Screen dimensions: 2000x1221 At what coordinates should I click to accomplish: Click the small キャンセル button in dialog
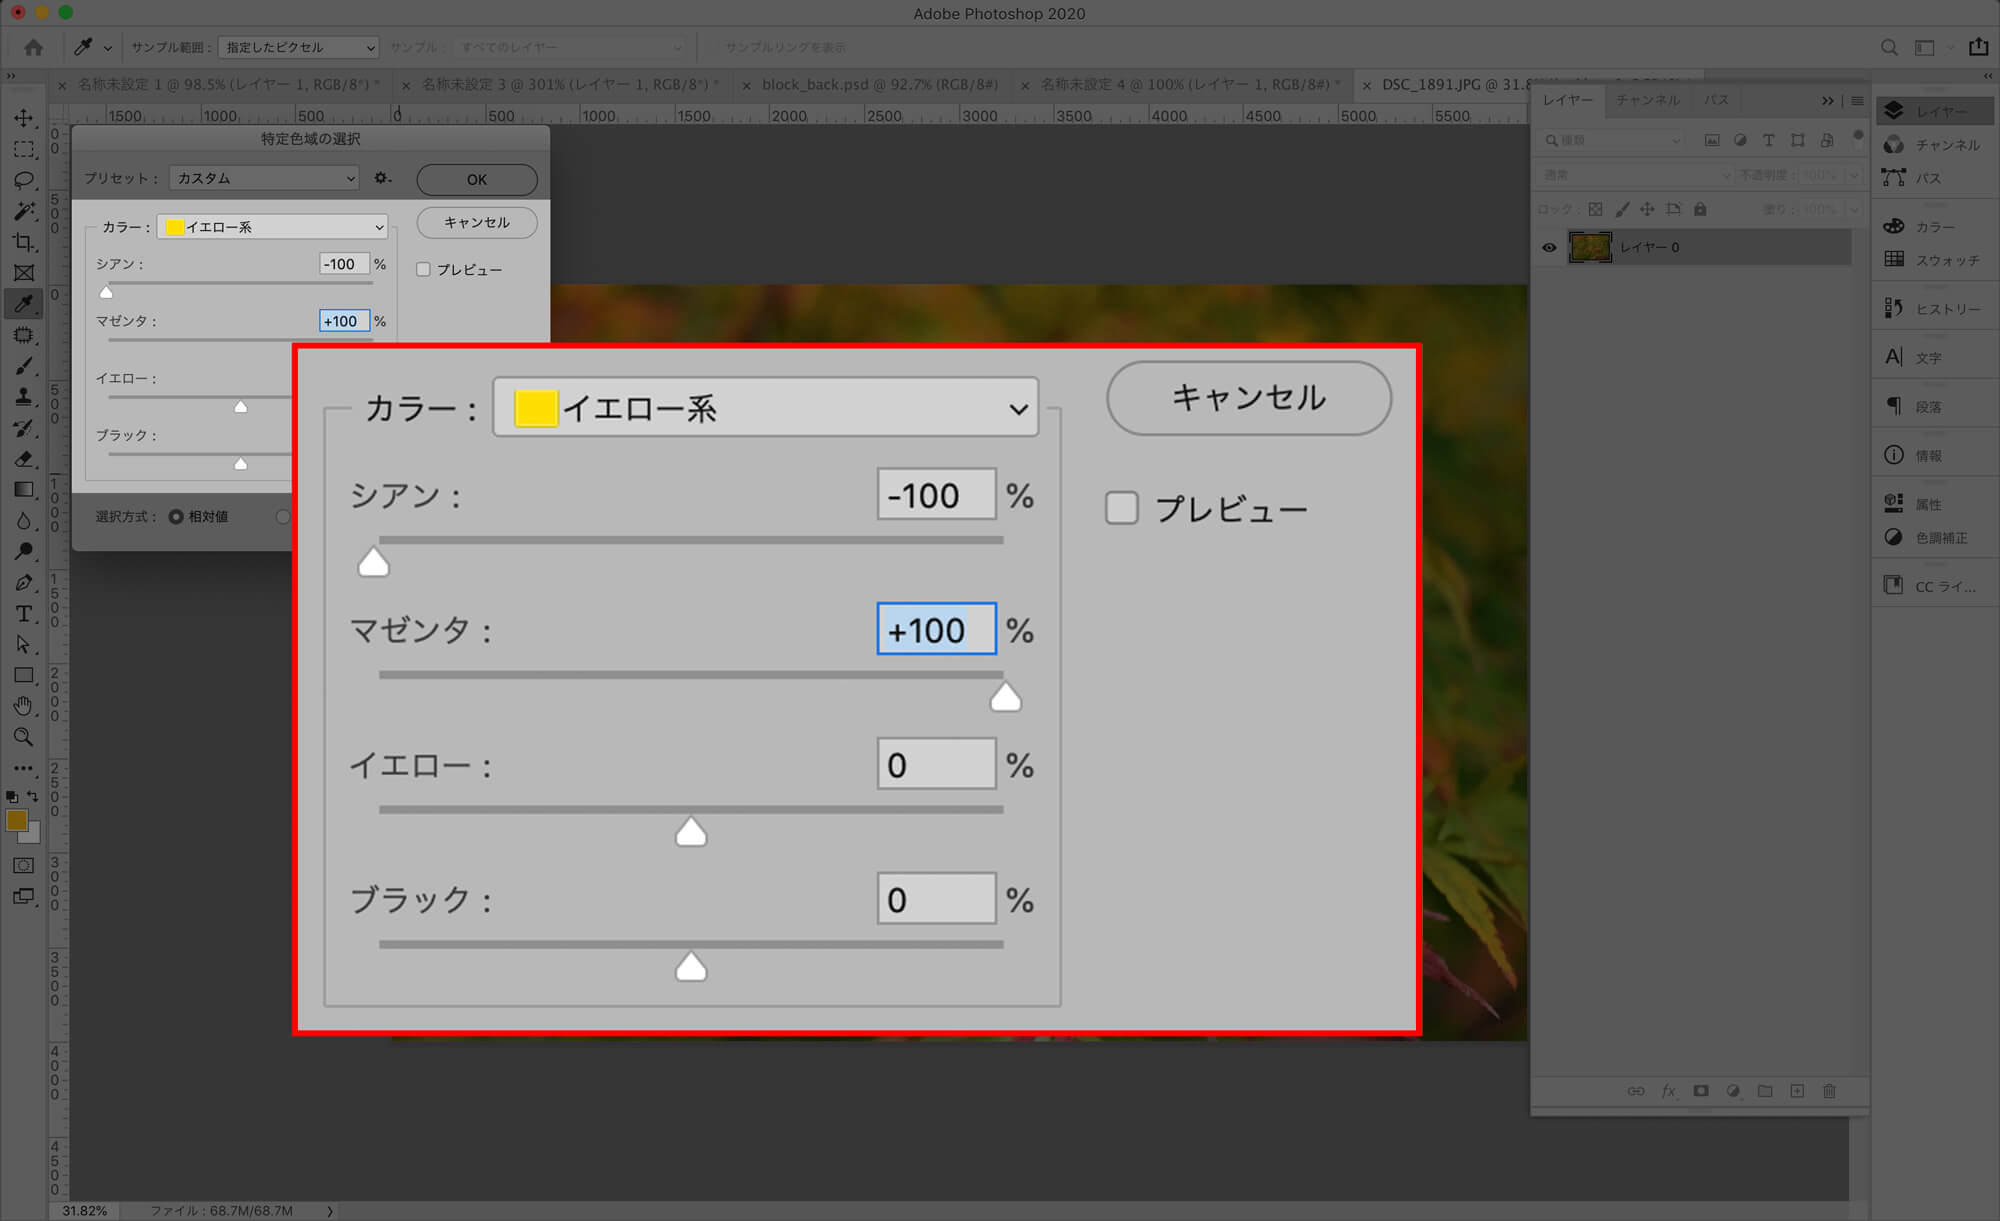click(x=476, y=223)
